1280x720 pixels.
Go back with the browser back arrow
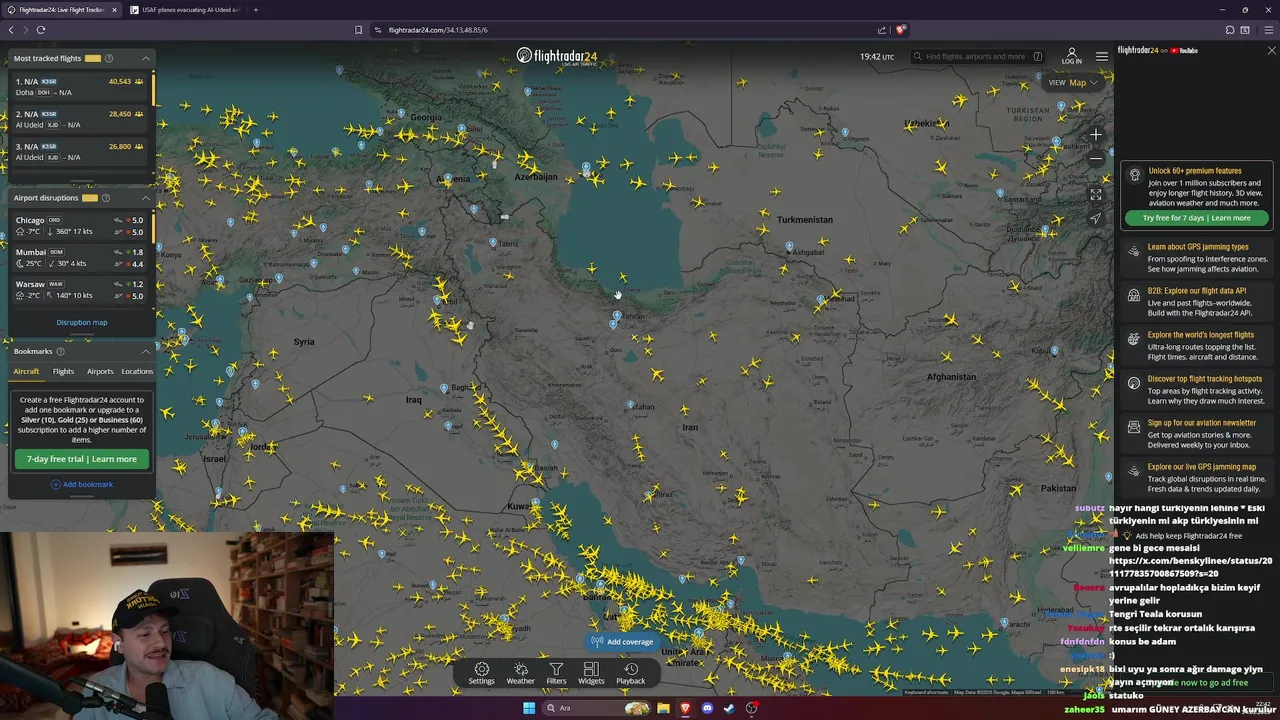click(11, 30)
